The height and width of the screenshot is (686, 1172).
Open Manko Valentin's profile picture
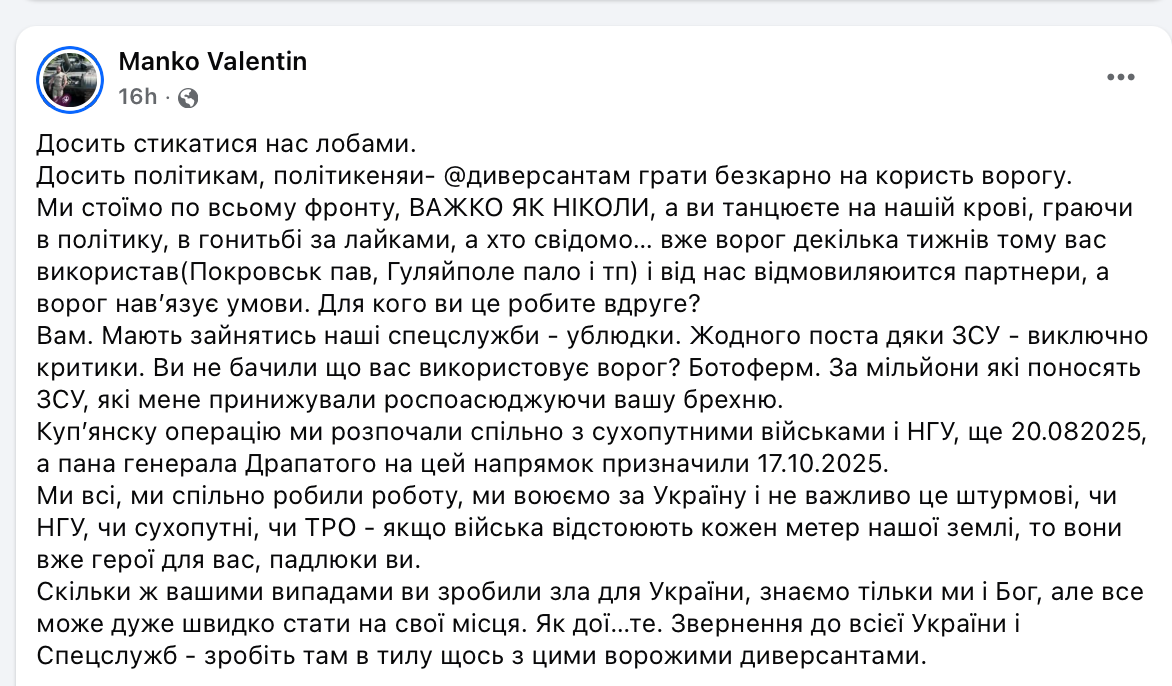tap(70, 79)
